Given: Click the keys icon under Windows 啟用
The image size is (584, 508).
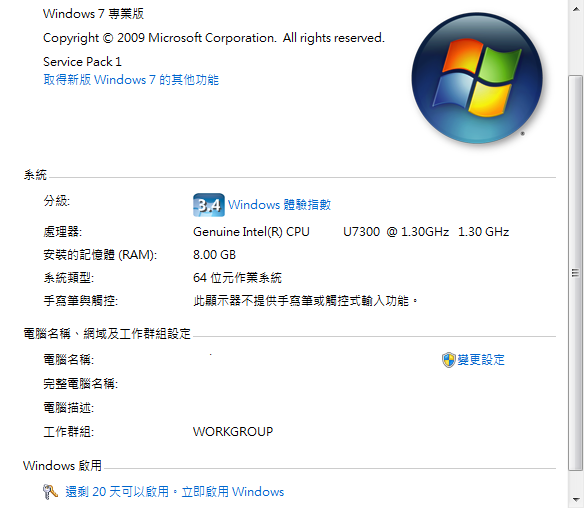Looking at the screenshot, I should click(50, 492).
